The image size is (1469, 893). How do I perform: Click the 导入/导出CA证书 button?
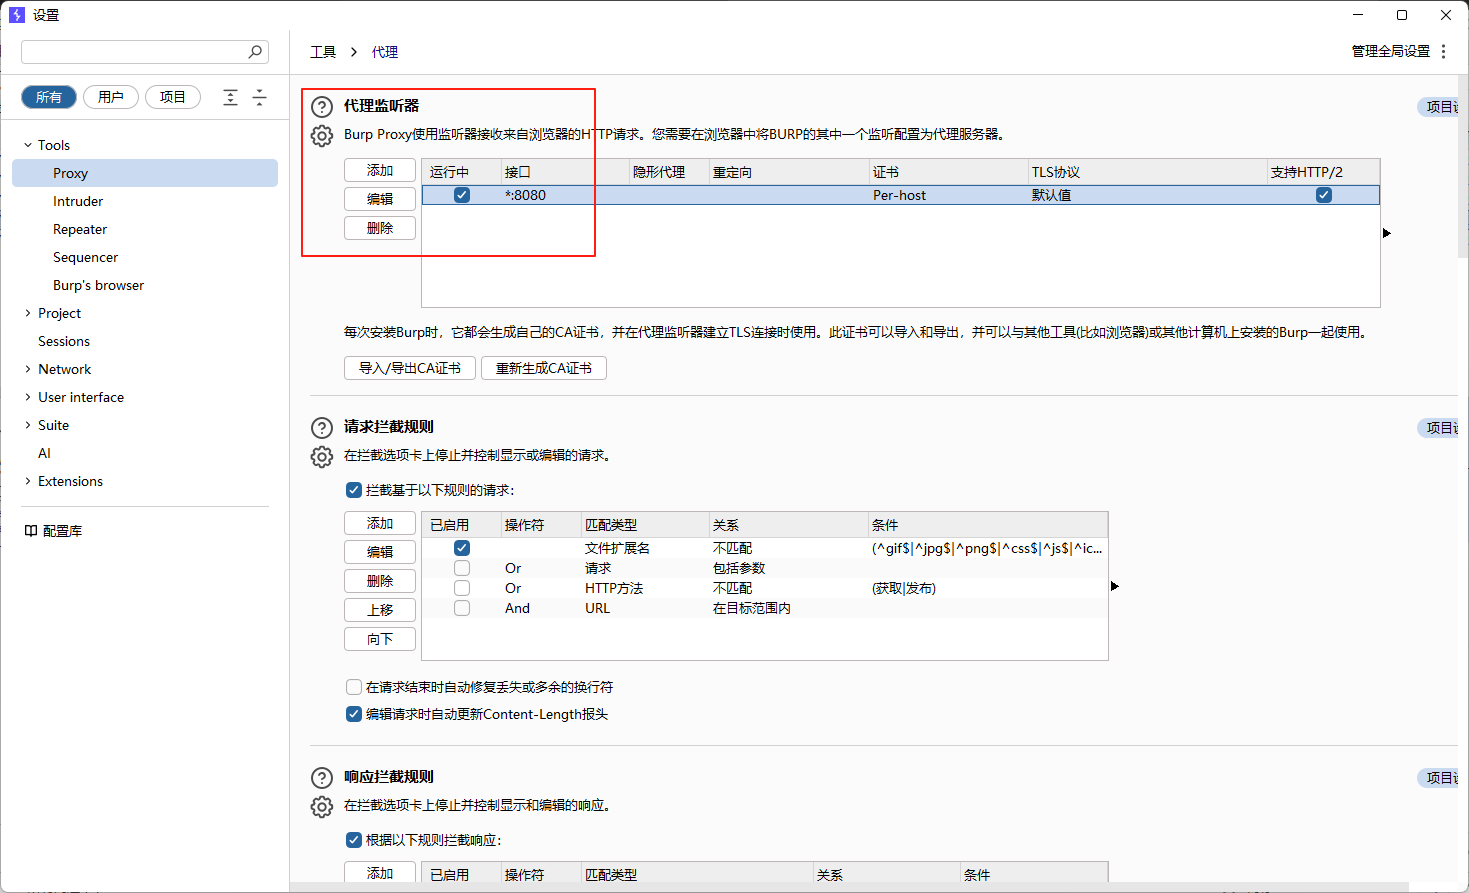coord(409,368)
